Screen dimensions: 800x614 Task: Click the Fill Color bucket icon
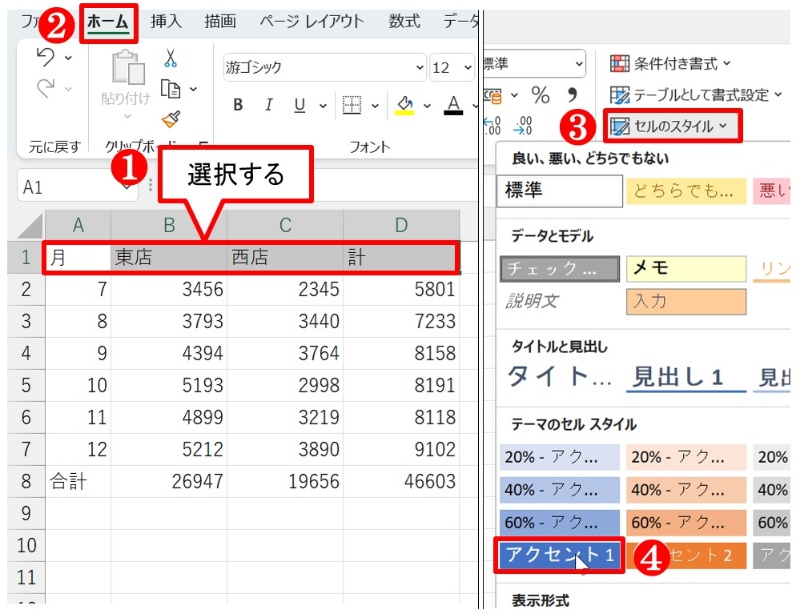point(405,105)
